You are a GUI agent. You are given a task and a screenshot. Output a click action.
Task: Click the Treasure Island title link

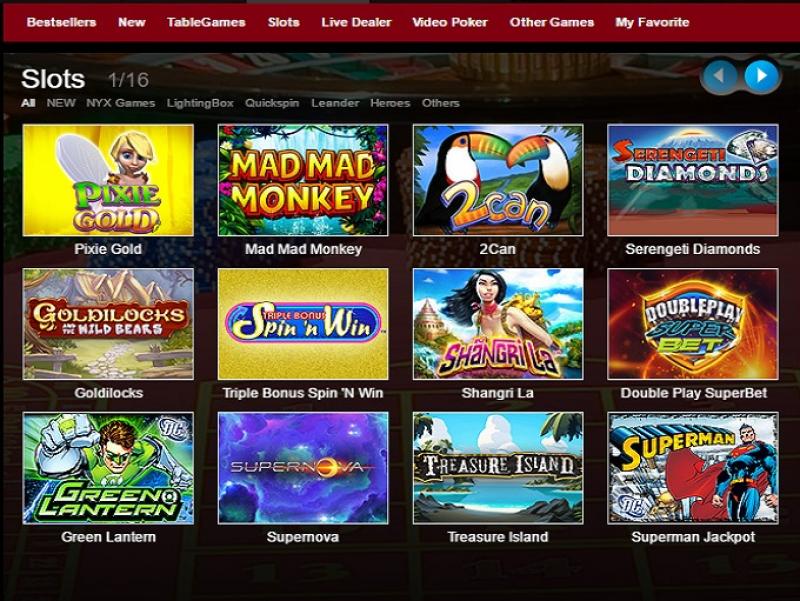(498, 537)
